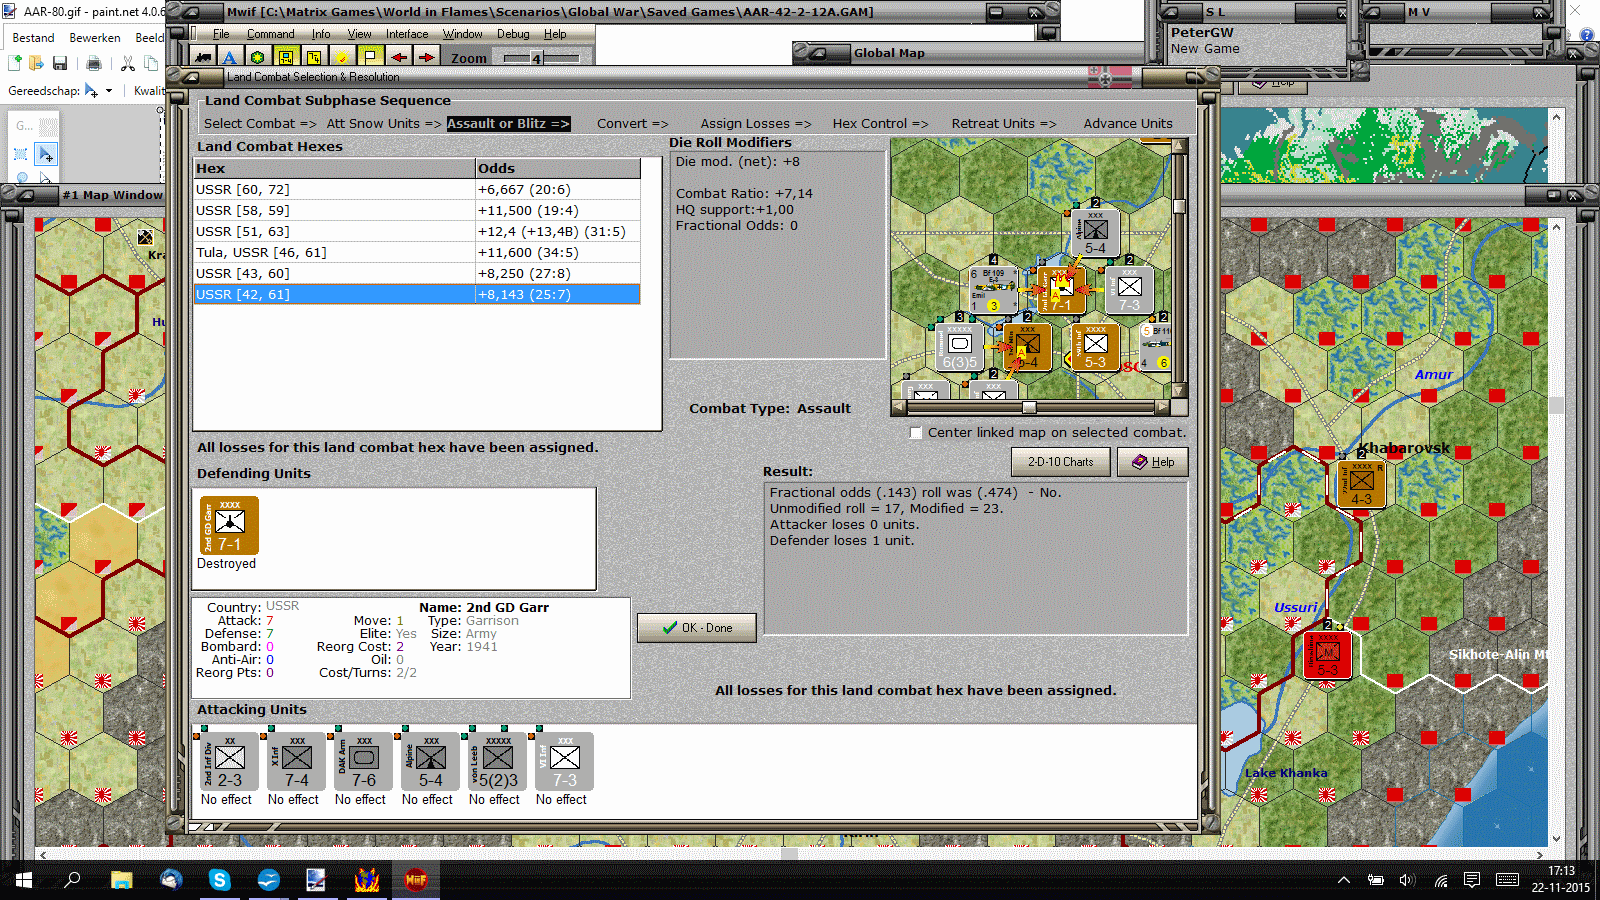1600x900 pixels.
Task: Open the Debug menu
Action: (513, 34)
